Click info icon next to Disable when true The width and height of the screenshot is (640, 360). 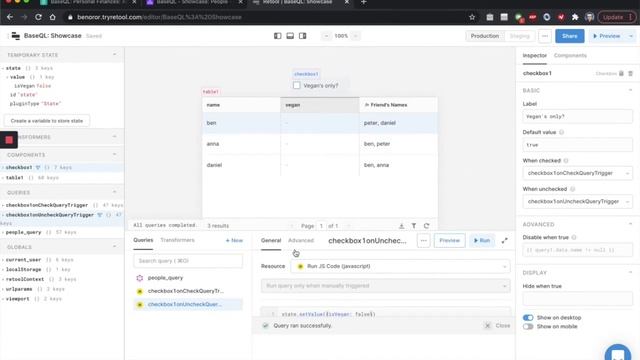(x=574, y=237)
